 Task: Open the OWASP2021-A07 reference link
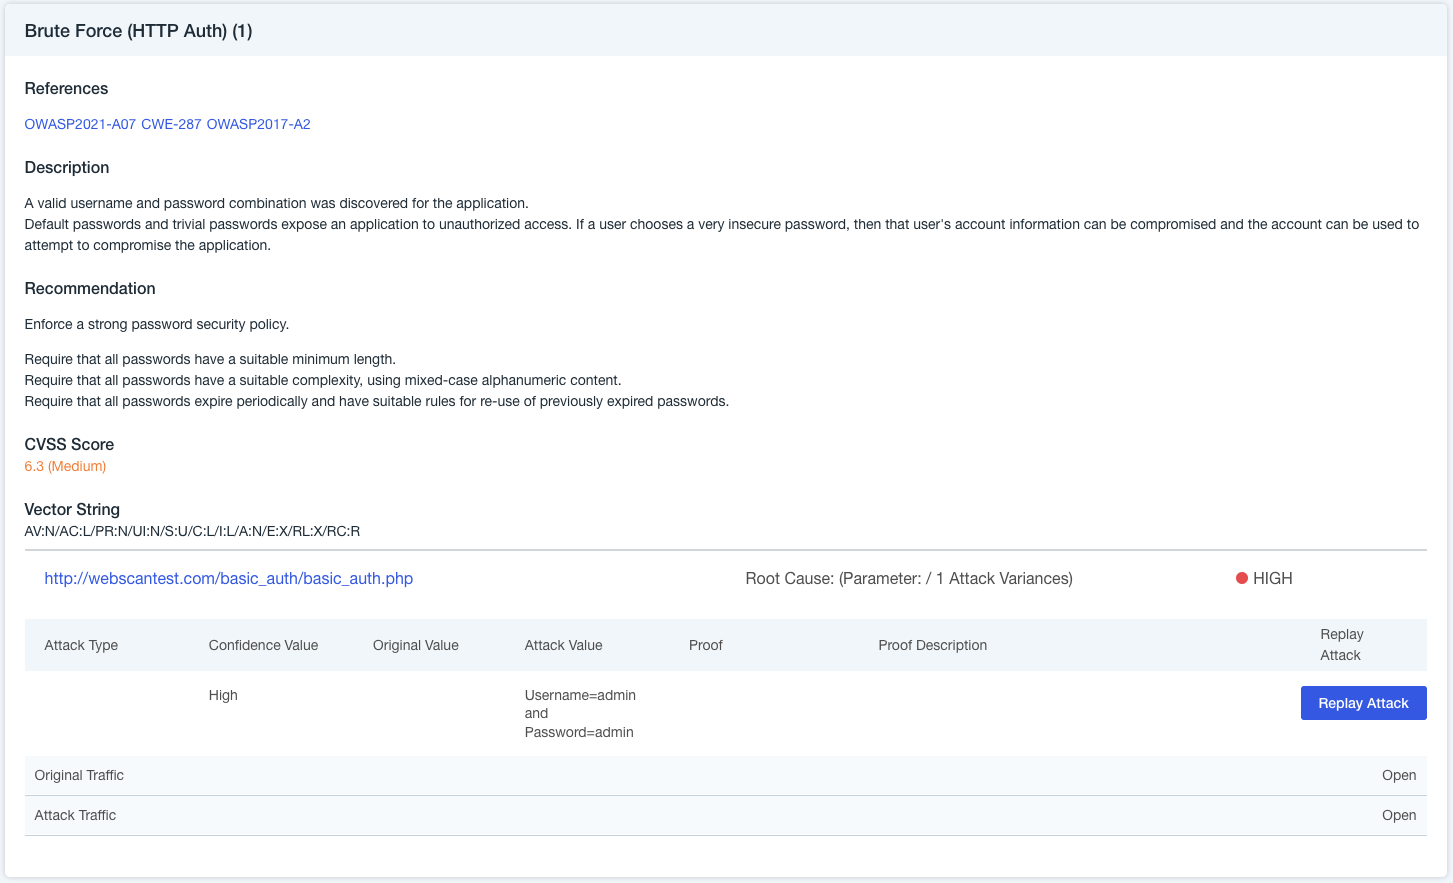click(80, 124)
